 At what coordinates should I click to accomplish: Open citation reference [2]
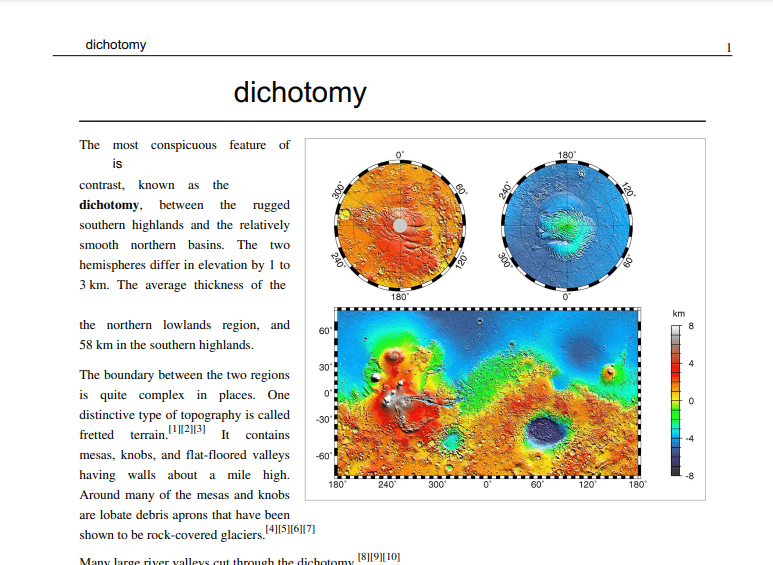(x=186, y=429)
